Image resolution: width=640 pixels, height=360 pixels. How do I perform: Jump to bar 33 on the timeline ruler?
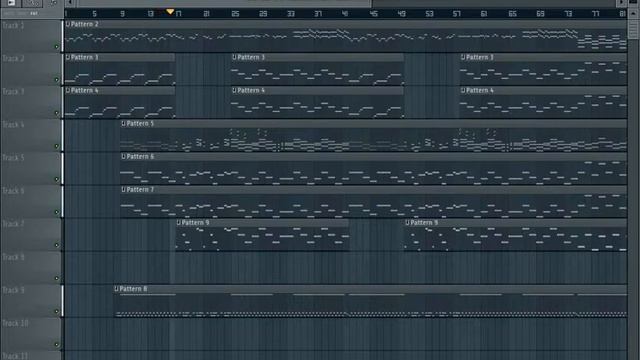(291, 14)
